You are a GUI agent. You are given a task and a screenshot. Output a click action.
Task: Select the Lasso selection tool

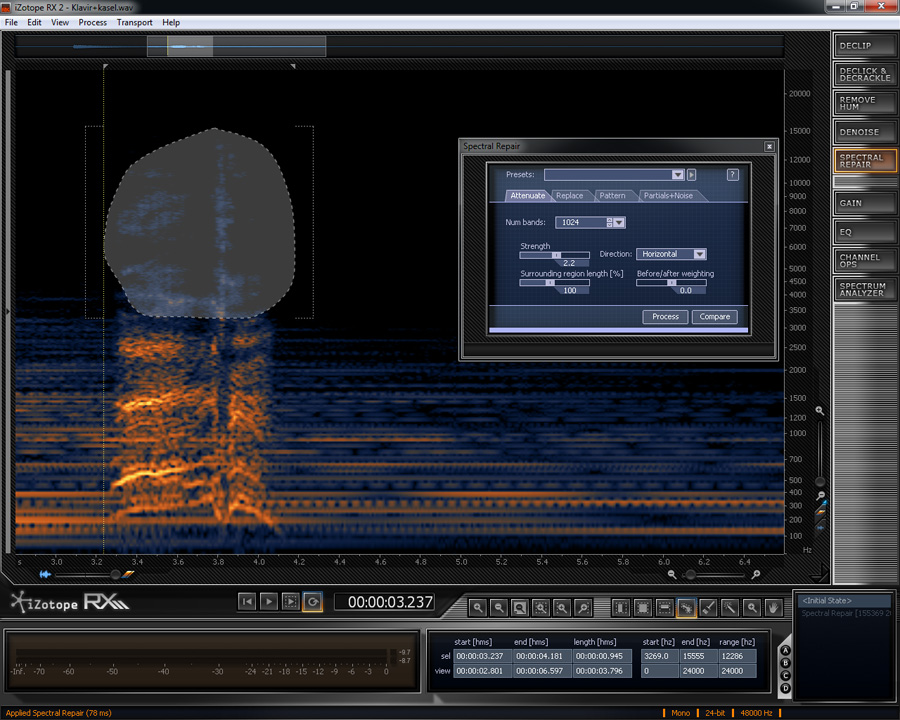[687, 607]
